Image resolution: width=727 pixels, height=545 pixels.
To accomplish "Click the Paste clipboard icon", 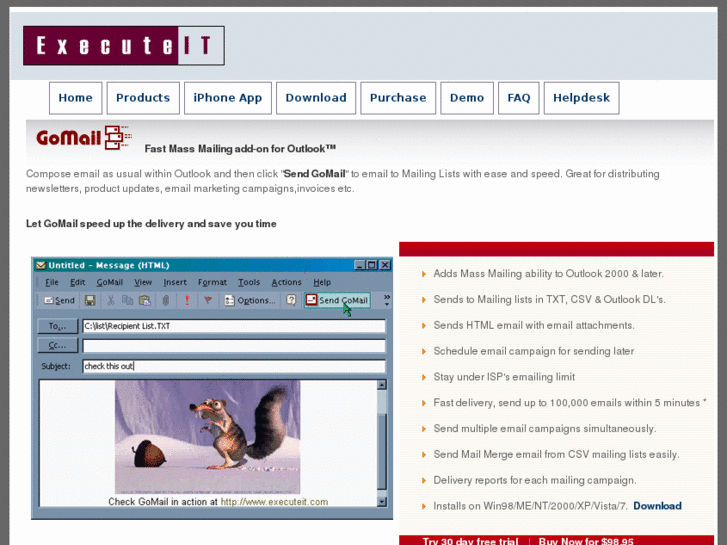I will pyautogui.click(x=145, y=301).
